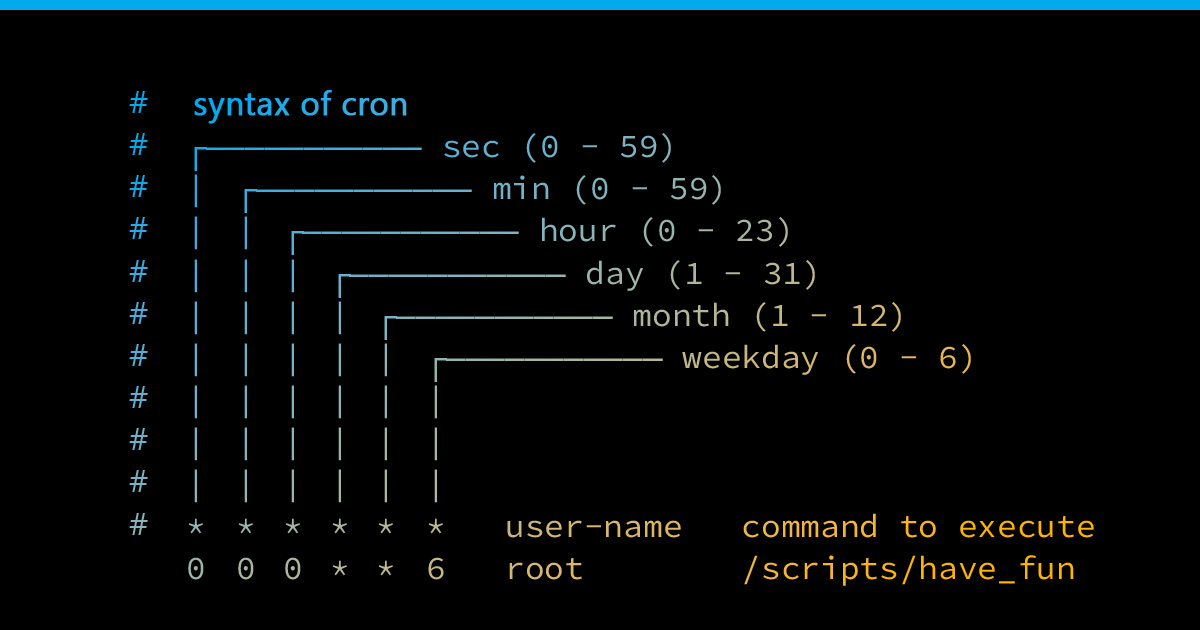Click the 'command to execute' column header
1200x630 pixels.
click(917, 526)
